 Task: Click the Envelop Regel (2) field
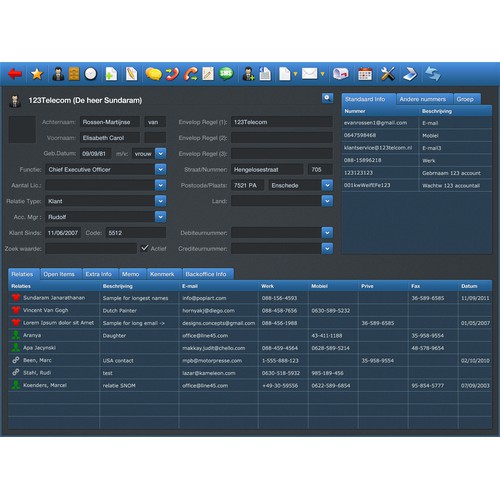pyautogui.click(x=282, y=138)
